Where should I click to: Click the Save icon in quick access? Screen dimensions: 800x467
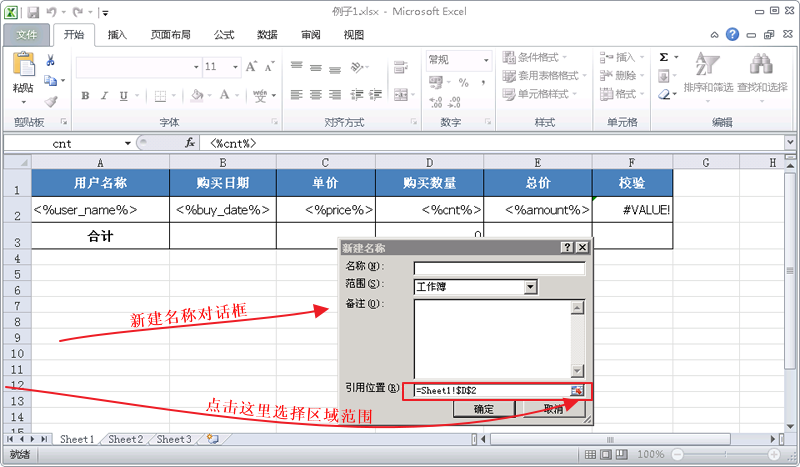[33, 12]
